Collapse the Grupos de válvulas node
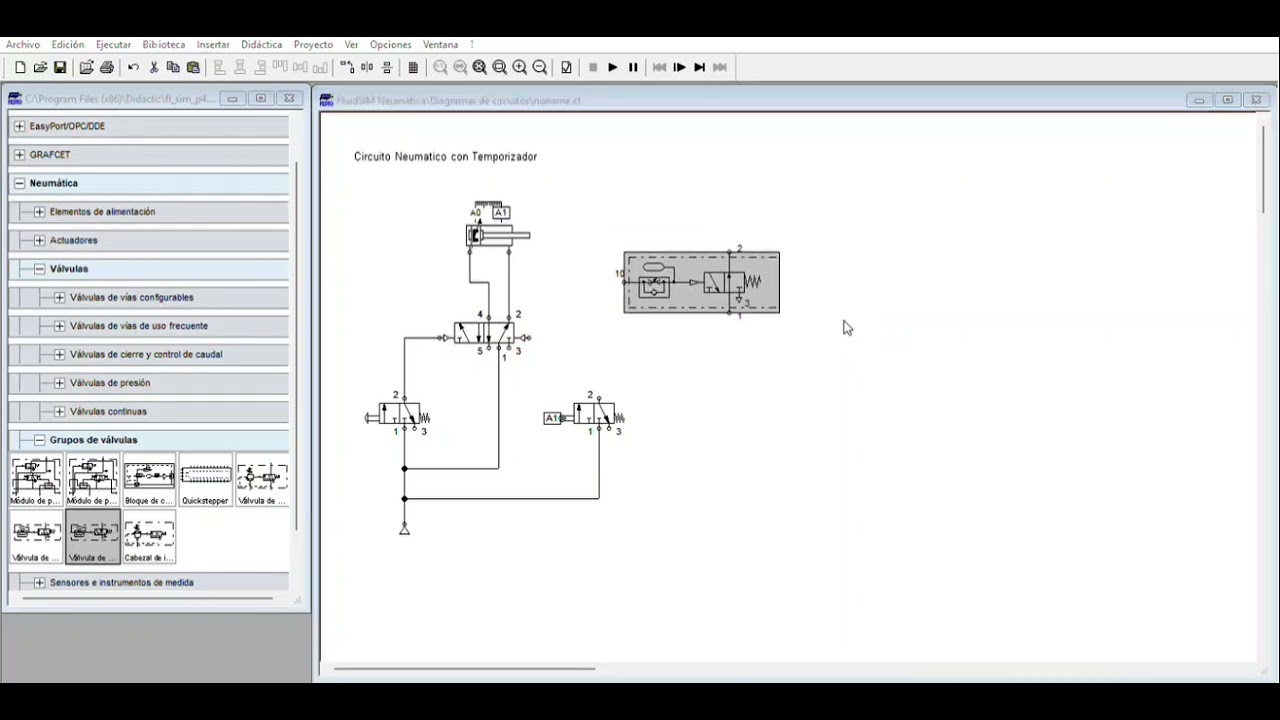 (39, 440)
